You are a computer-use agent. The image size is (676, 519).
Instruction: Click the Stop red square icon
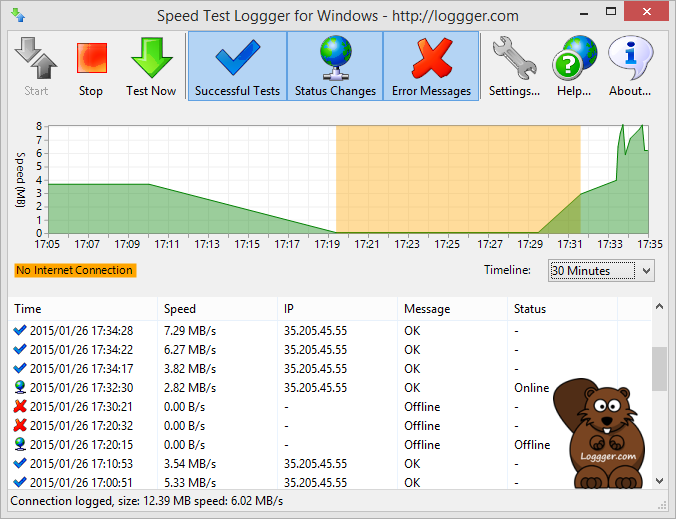click(91, 58)
